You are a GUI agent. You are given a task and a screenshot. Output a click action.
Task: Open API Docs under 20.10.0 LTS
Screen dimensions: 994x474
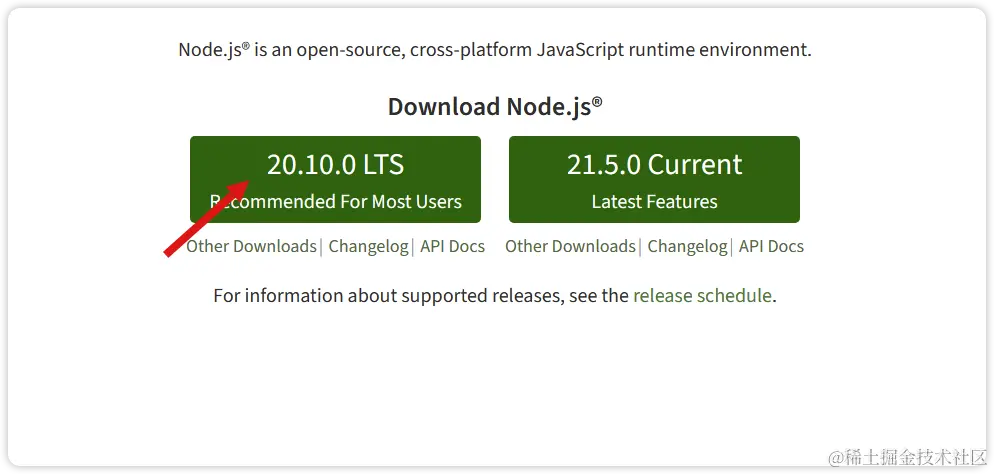click(x=453, y=247)
